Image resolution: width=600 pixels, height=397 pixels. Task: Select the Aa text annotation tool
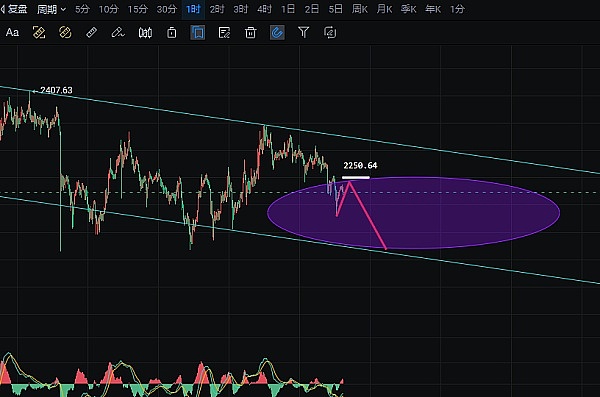[x=12, y=33]
